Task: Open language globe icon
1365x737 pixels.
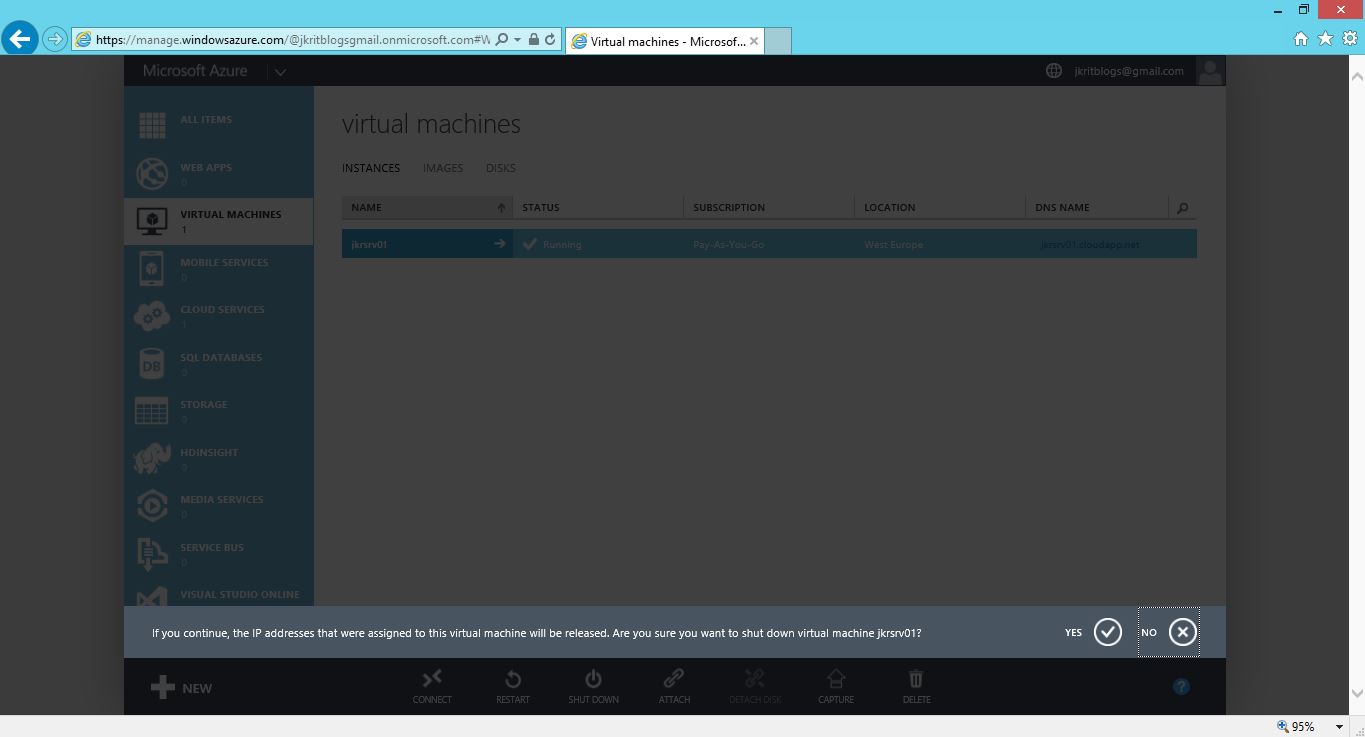Action: (x=1053, y=71)
